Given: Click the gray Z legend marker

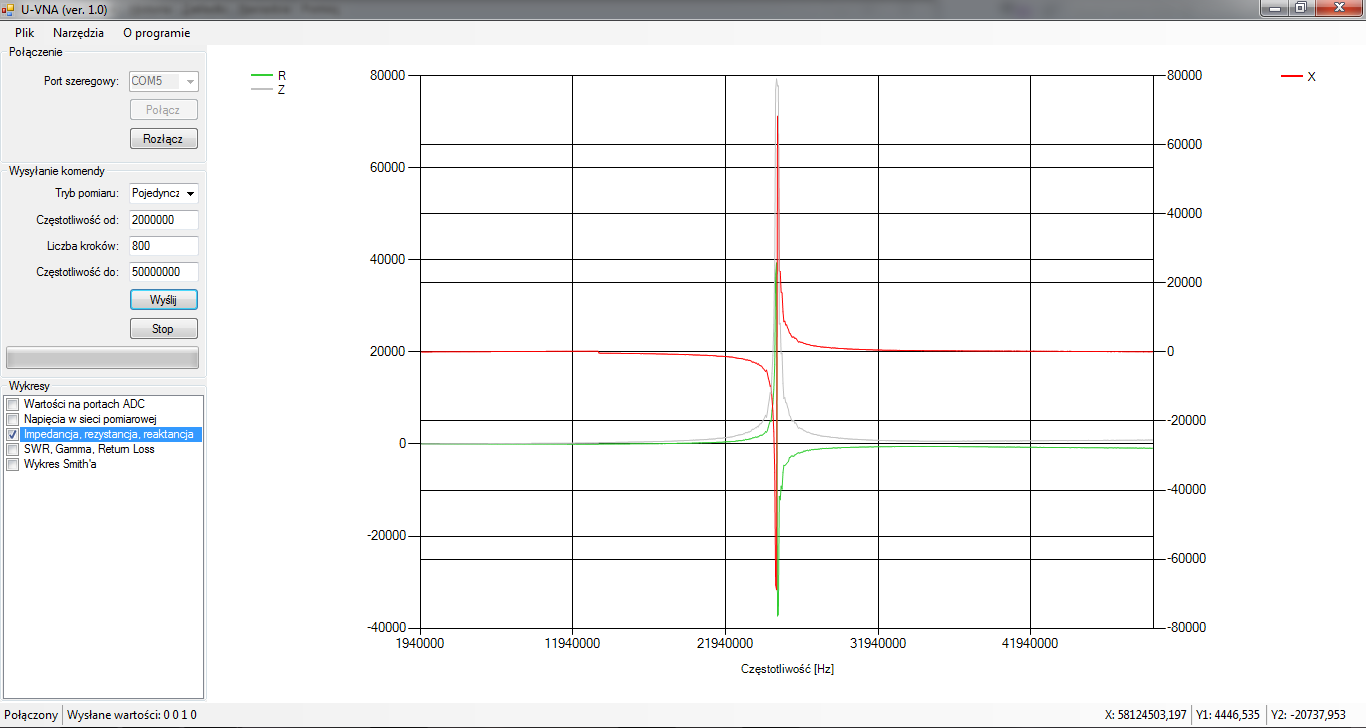Looking at the screenshot, I should pyautogui.click(x=261, y=89).
